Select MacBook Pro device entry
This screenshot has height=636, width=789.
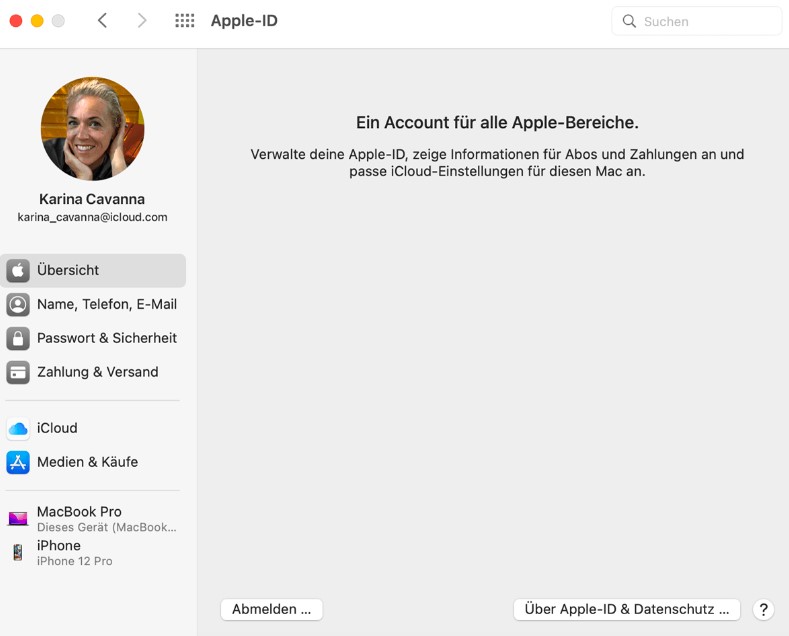(x=93, y=519)
